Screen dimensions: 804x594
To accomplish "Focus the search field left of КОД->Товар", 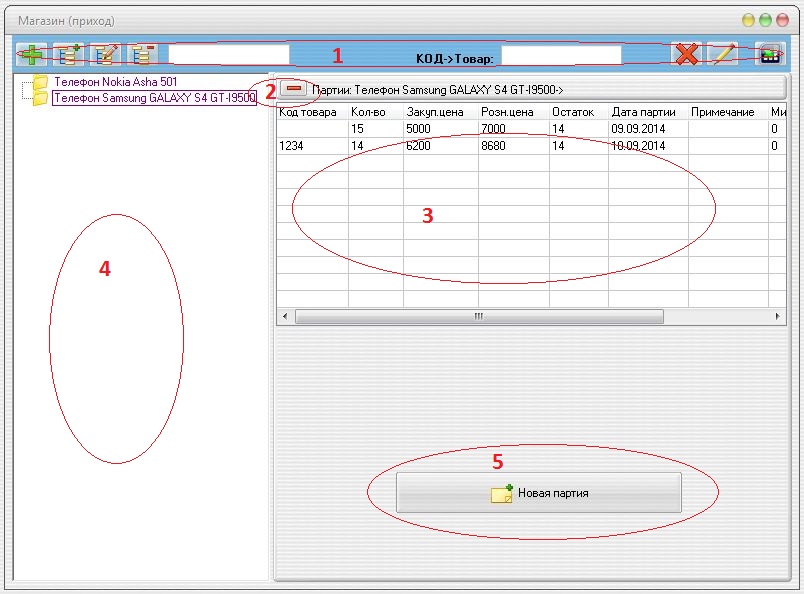I will tap(229, 54).
